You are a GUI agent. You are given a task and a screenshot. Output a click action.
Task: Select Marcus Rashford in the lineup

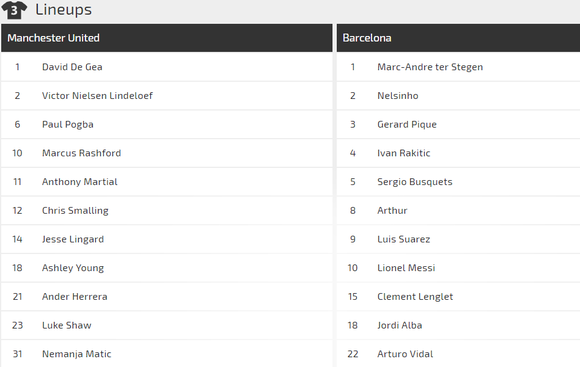[81, 153]
